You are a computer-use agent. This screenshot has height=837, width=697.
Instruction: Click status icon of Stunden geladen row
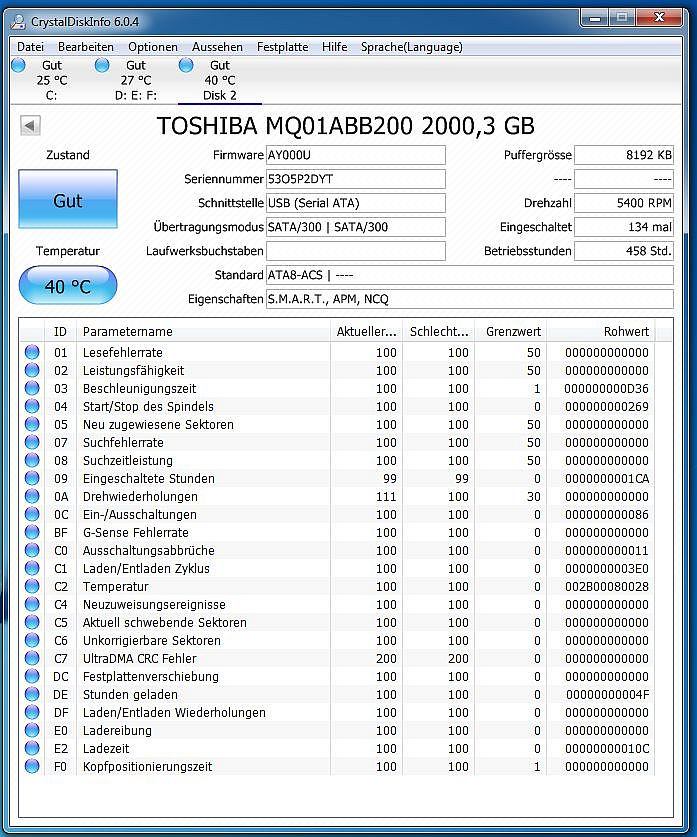(x=32, y=694)
